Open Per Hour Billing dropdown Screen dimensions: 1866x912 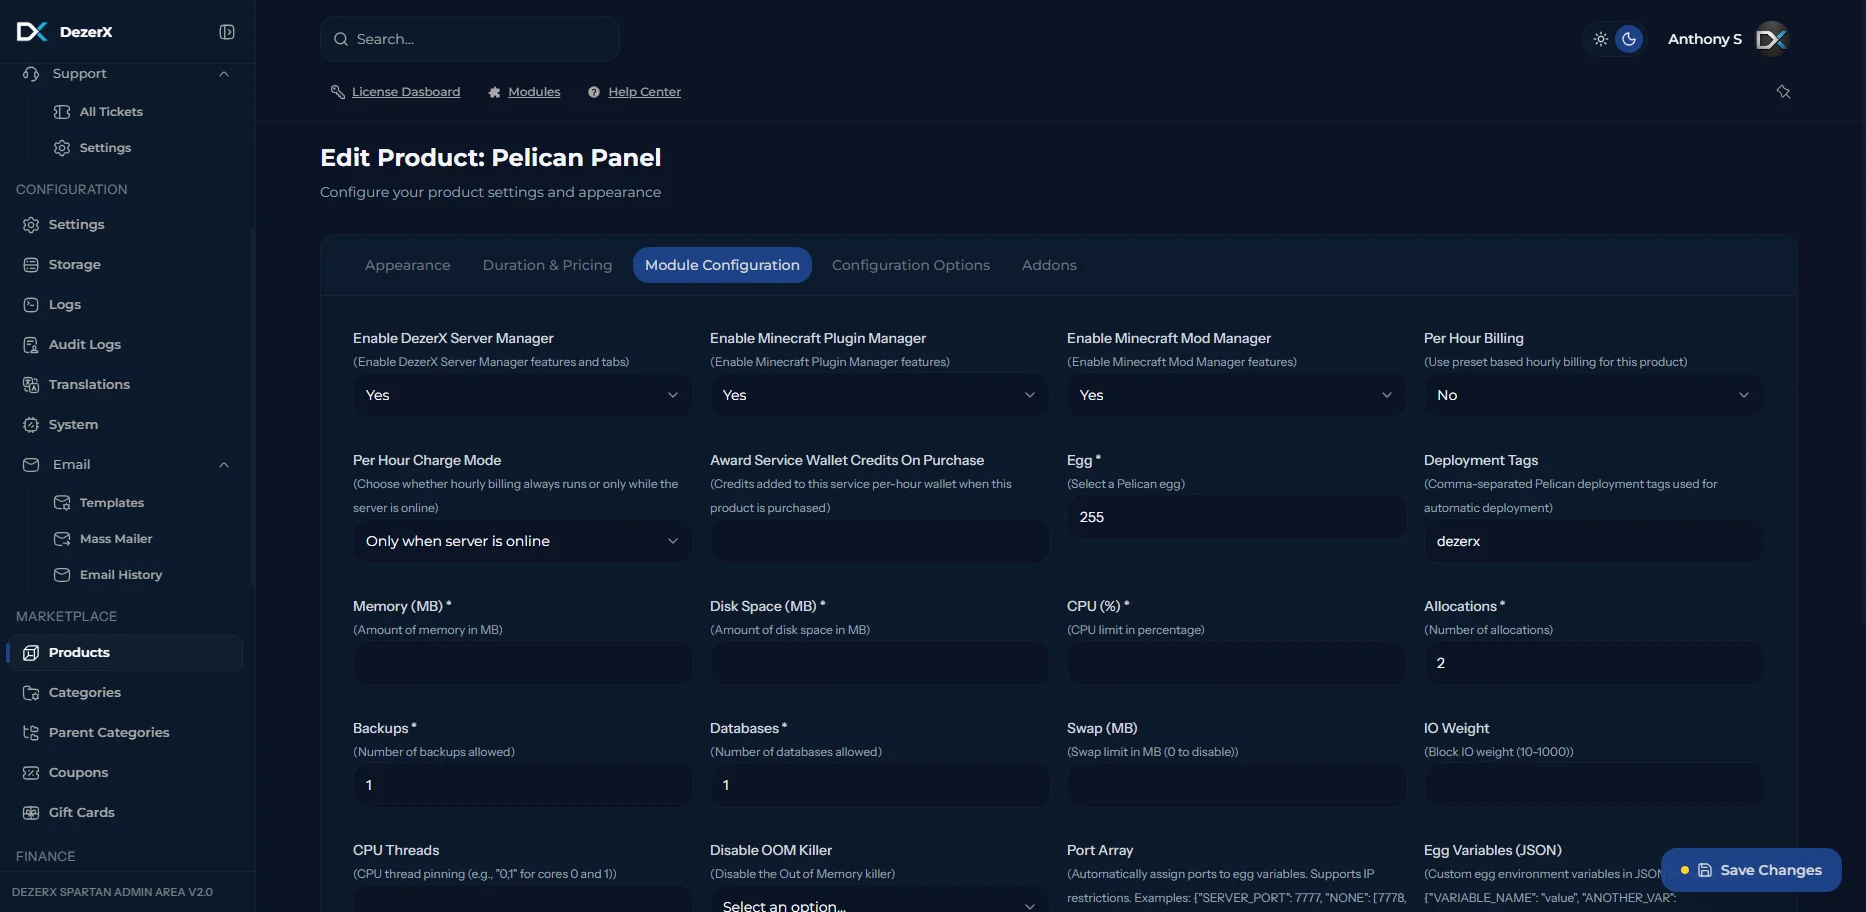coord(1594,395)
